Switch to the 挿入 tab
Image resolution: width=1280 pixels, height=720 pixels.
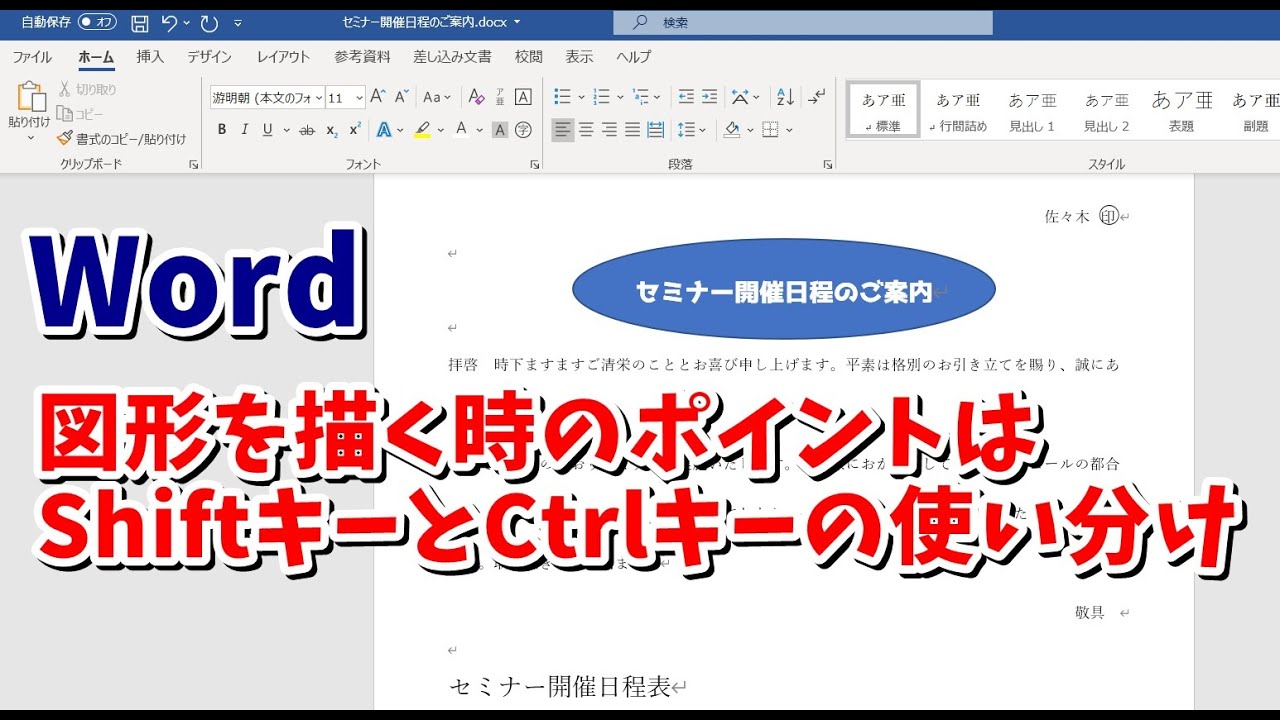click(150, 57)
